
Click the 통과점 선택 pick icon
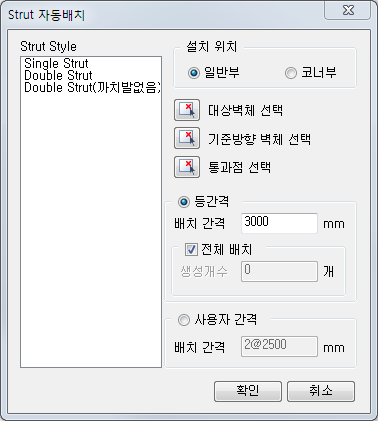click(x=187, y=167)
